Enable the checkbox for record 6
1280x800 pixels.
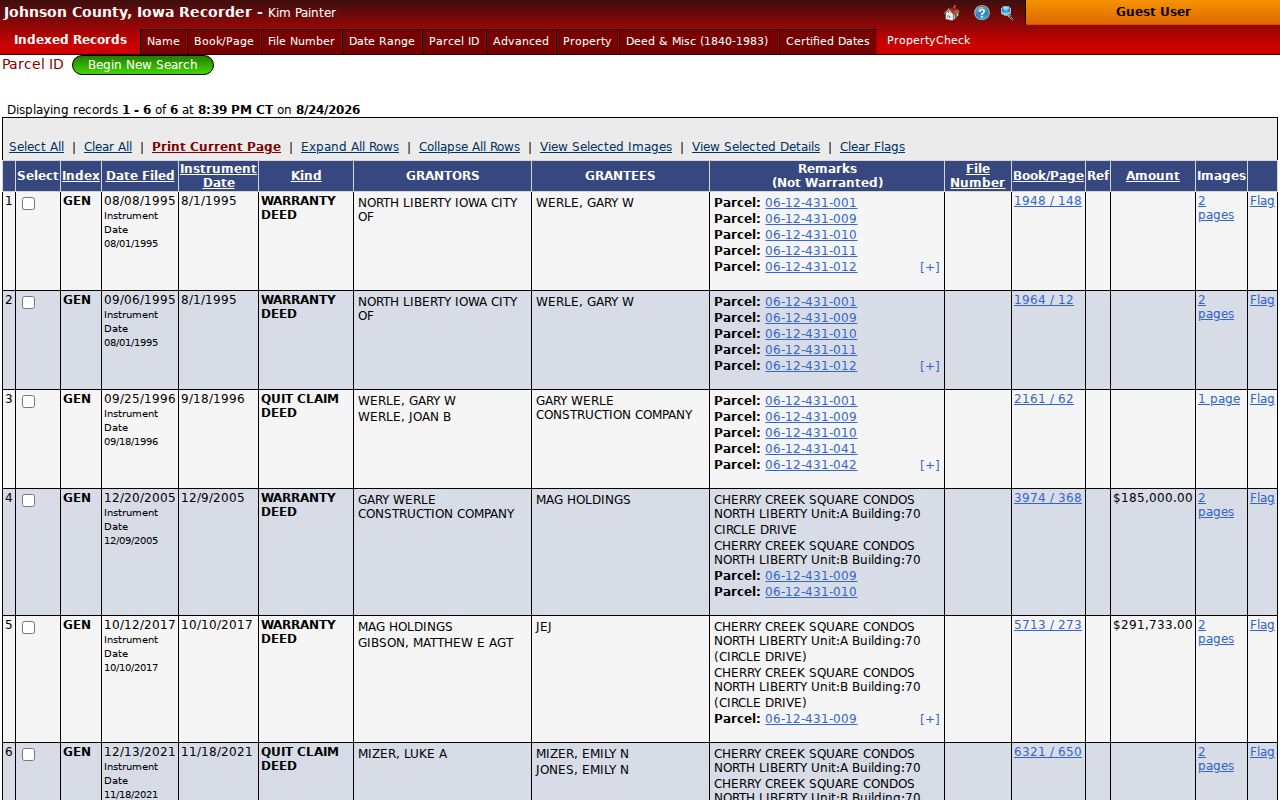click(28, 754)
